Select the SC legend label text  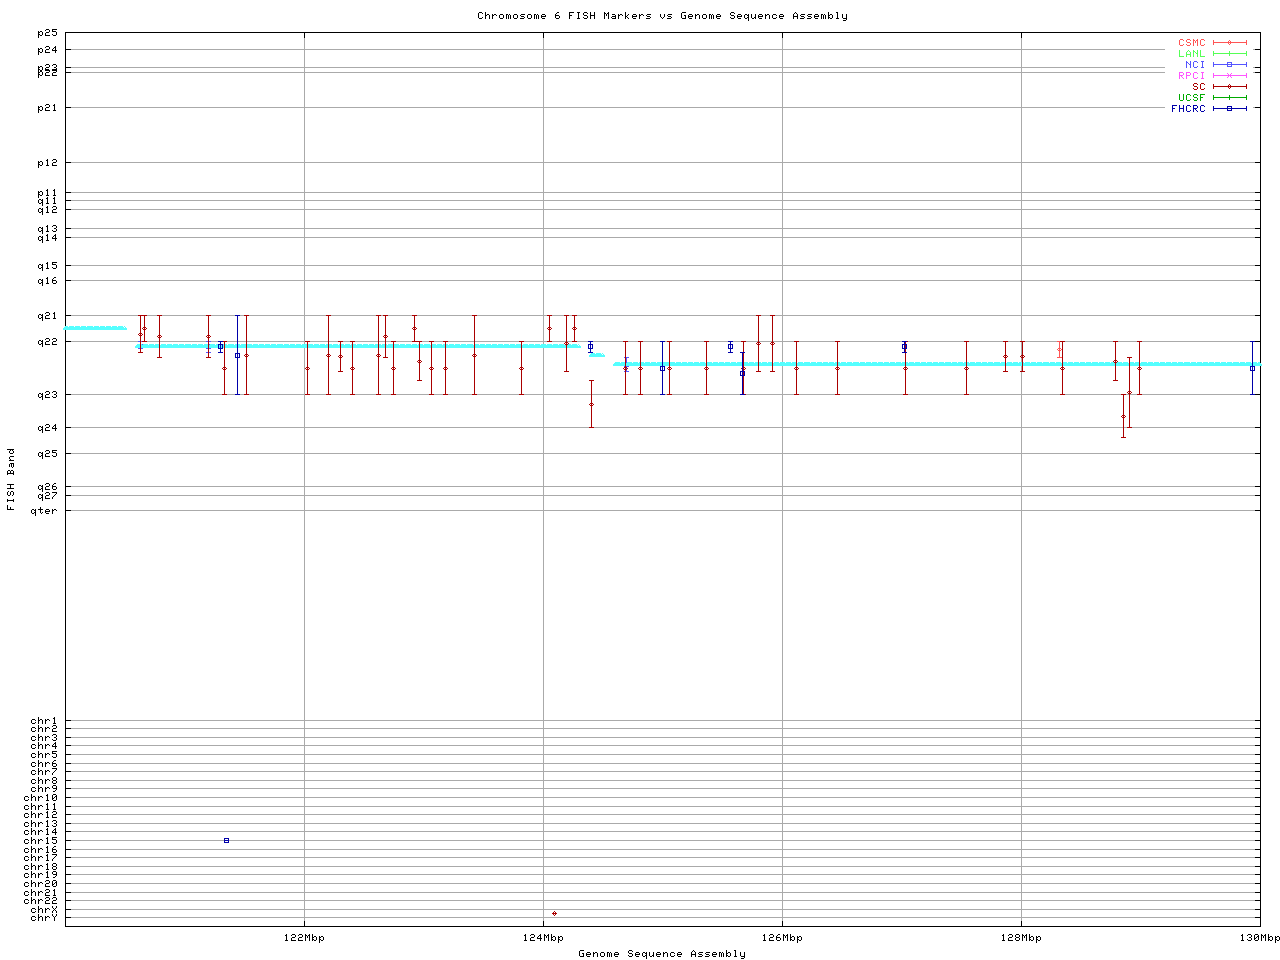coord(1198,86)
